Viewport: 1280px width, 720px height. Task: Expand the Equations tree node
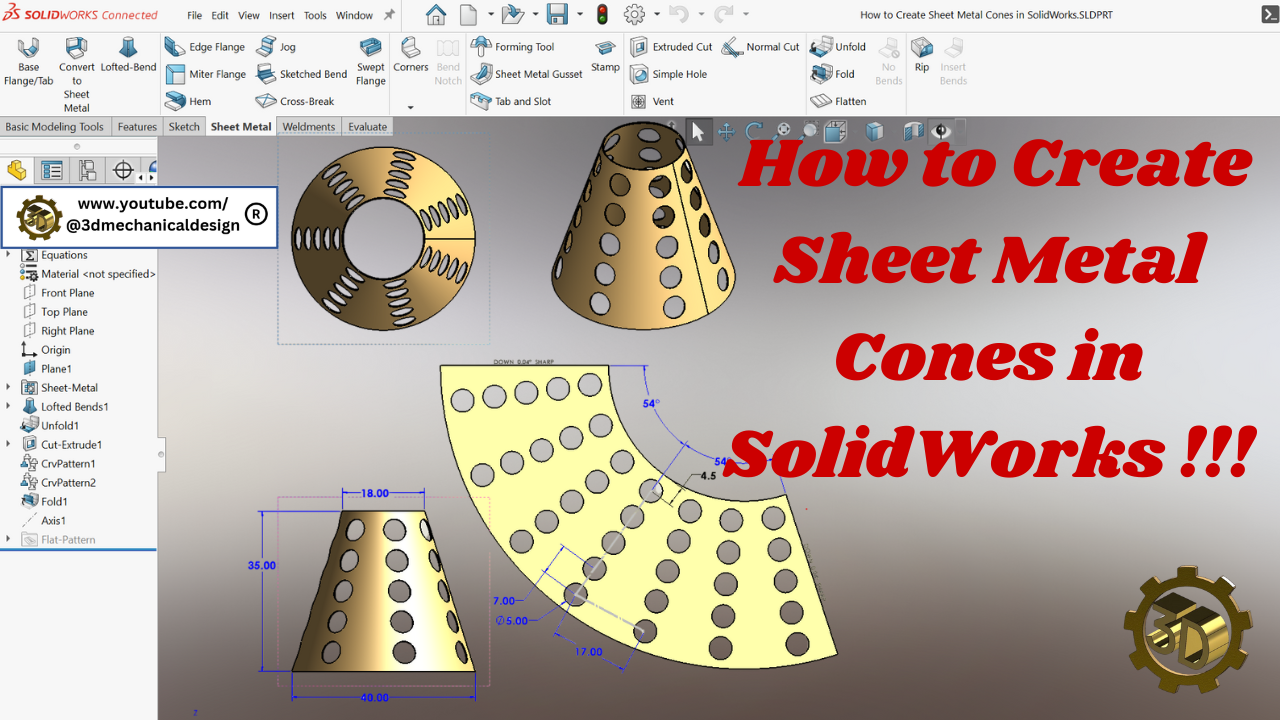pos(9,255)
